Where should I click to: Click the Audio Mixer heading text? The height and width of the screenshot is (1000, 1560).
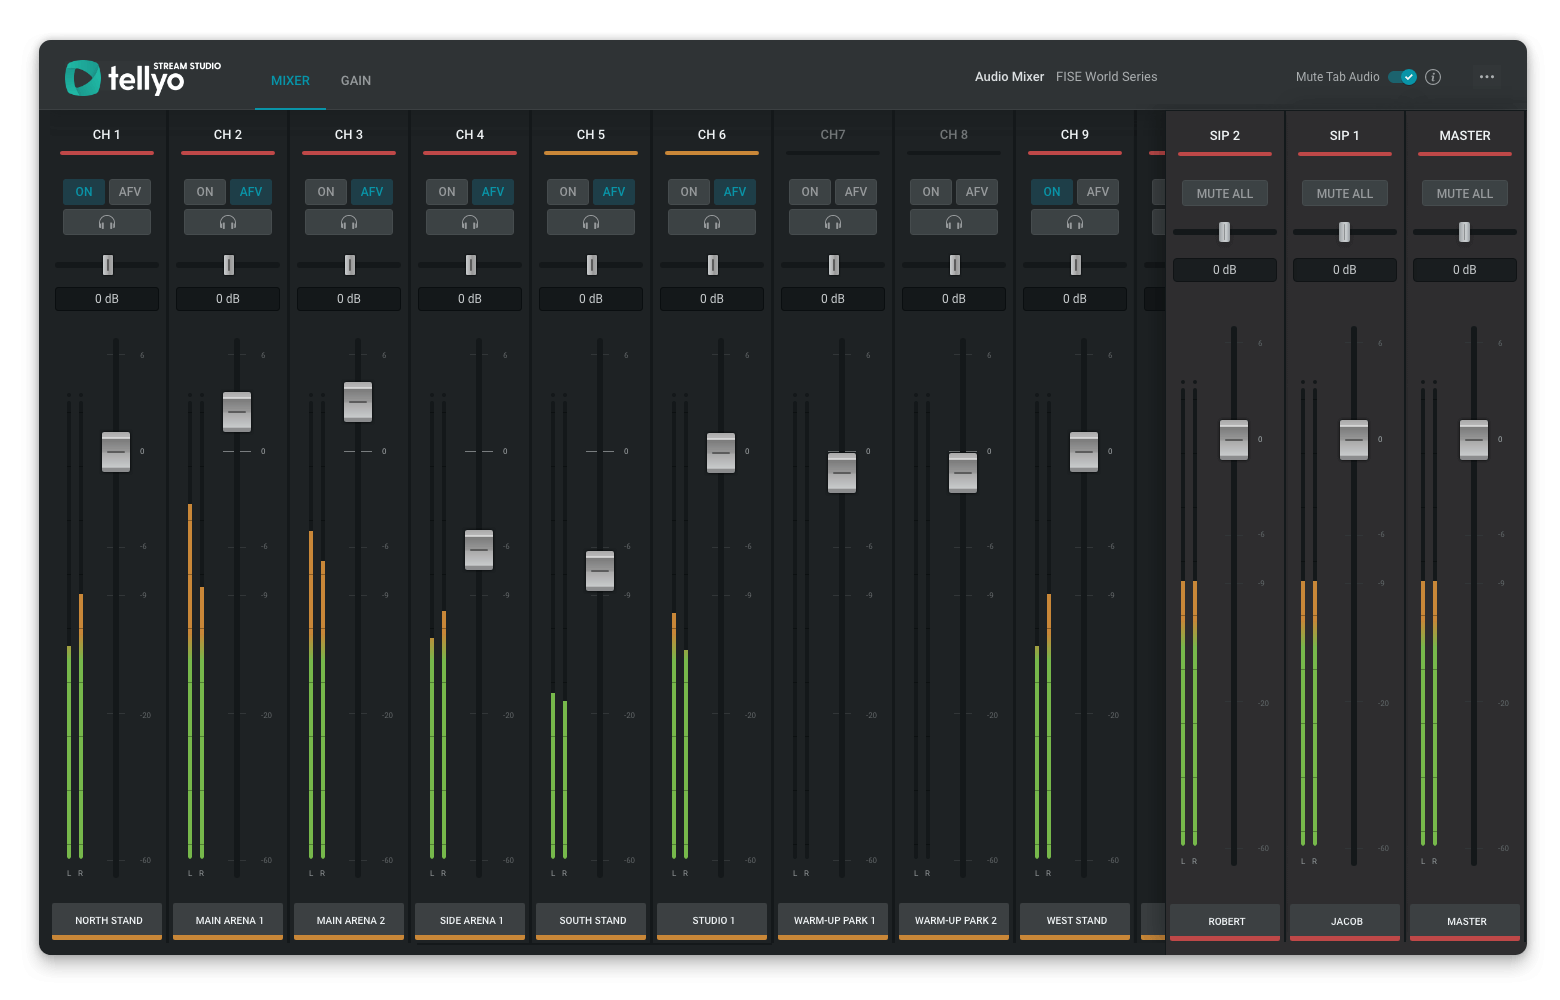click(x=1009, y=77)
